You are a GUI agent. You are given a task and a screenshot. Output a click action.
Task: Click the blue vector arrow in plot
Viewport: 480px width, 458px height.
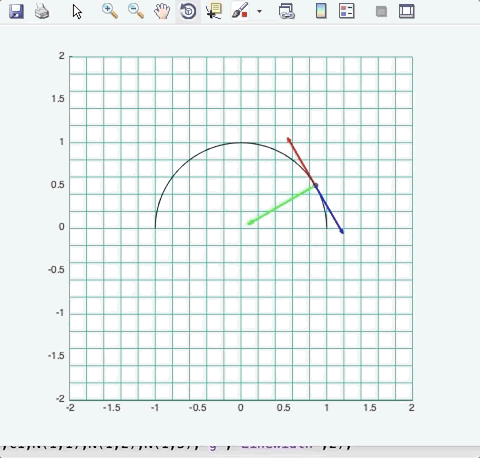329,209
